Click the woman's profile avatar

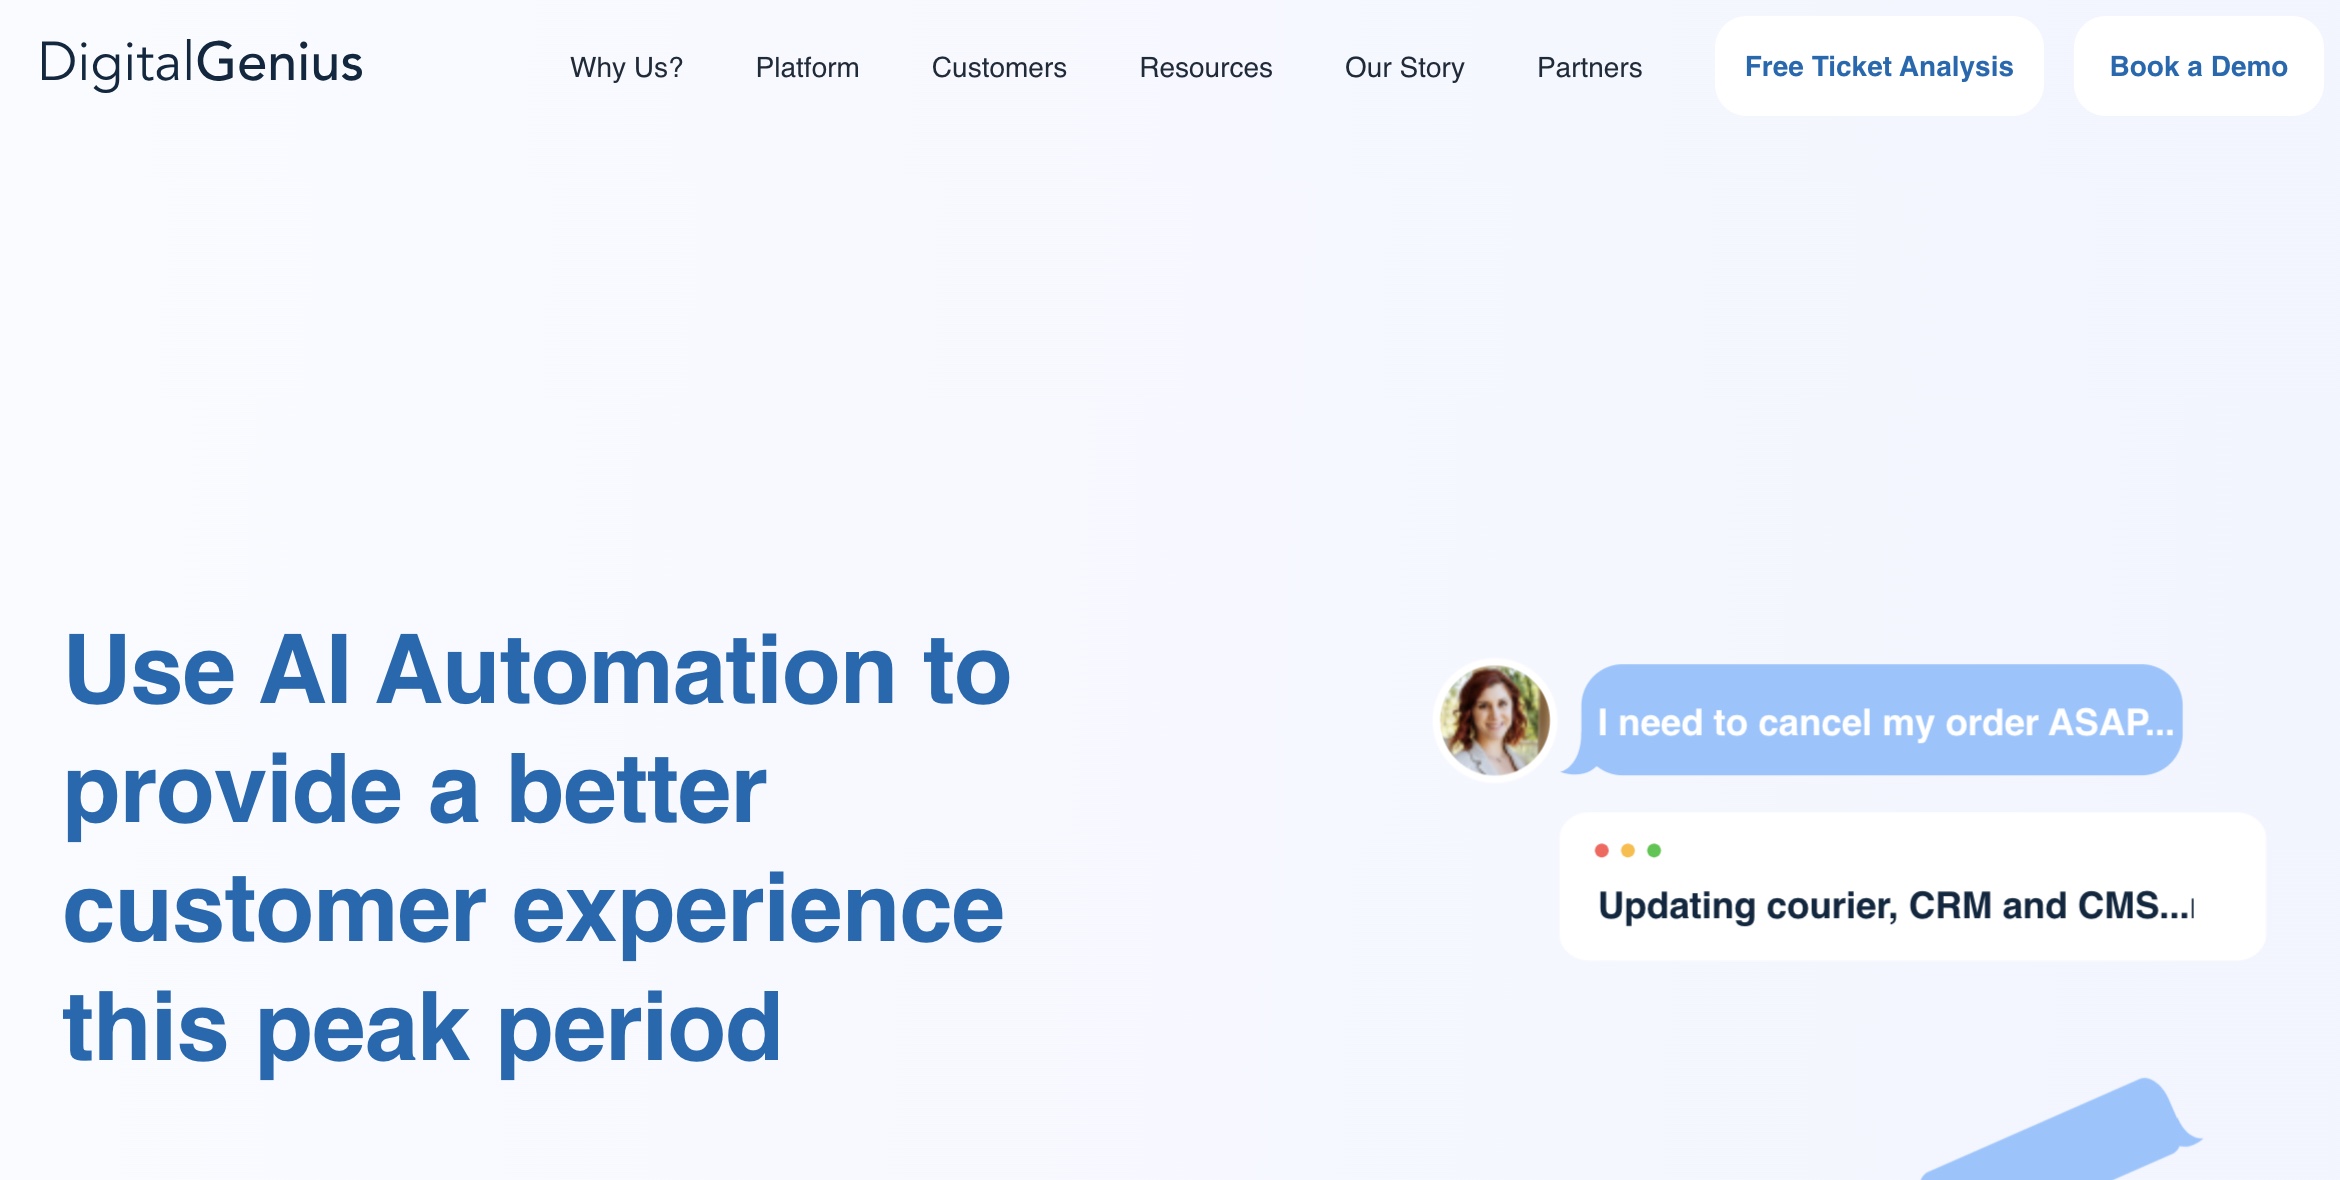tap(1495, 720)
